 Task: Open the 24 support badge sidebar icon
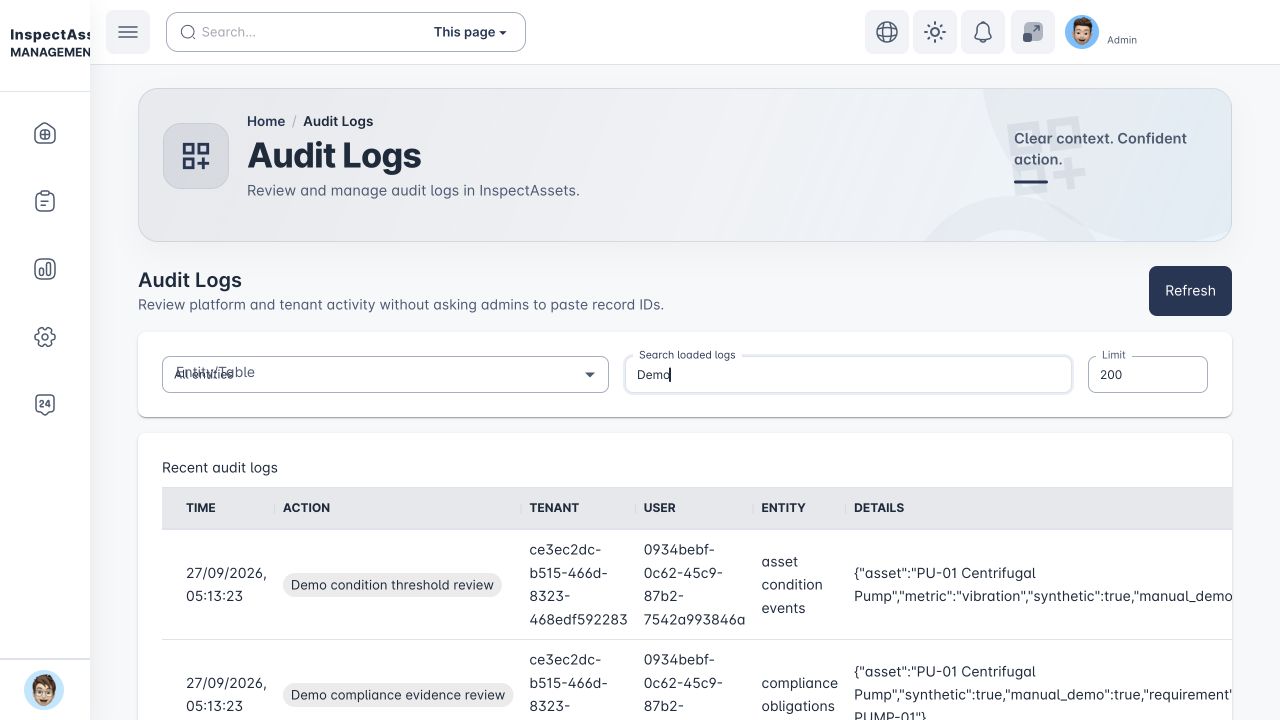[45, 404]
